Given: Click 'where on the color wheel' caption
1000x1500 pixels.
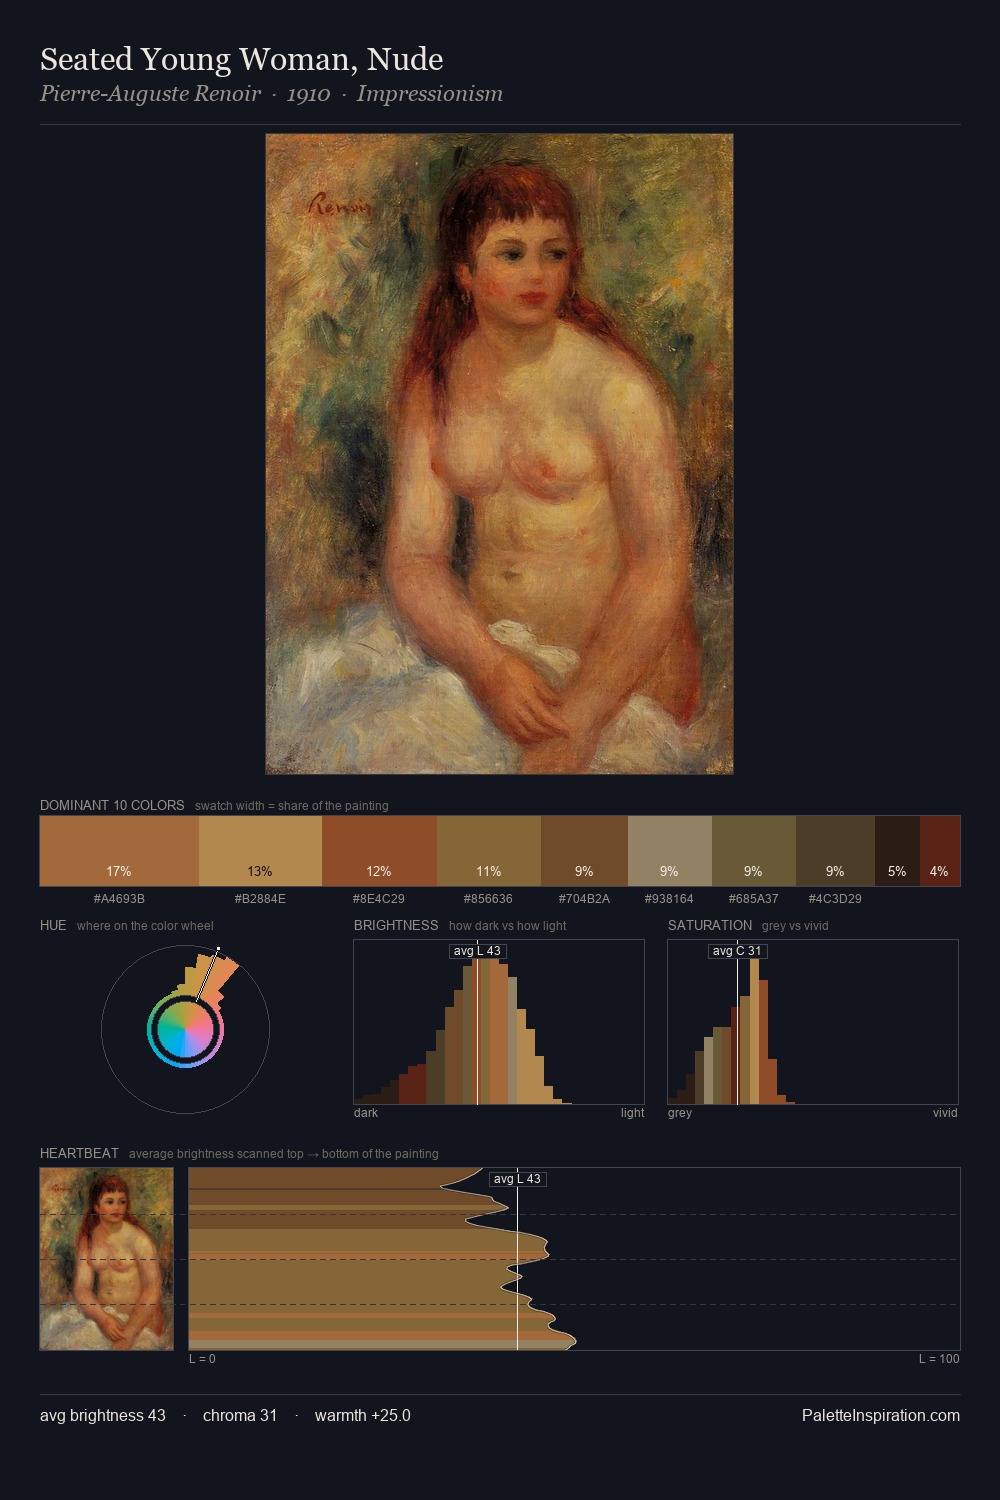Looking at the screenshot, I should pyautogui.click(x=145, y=925).
